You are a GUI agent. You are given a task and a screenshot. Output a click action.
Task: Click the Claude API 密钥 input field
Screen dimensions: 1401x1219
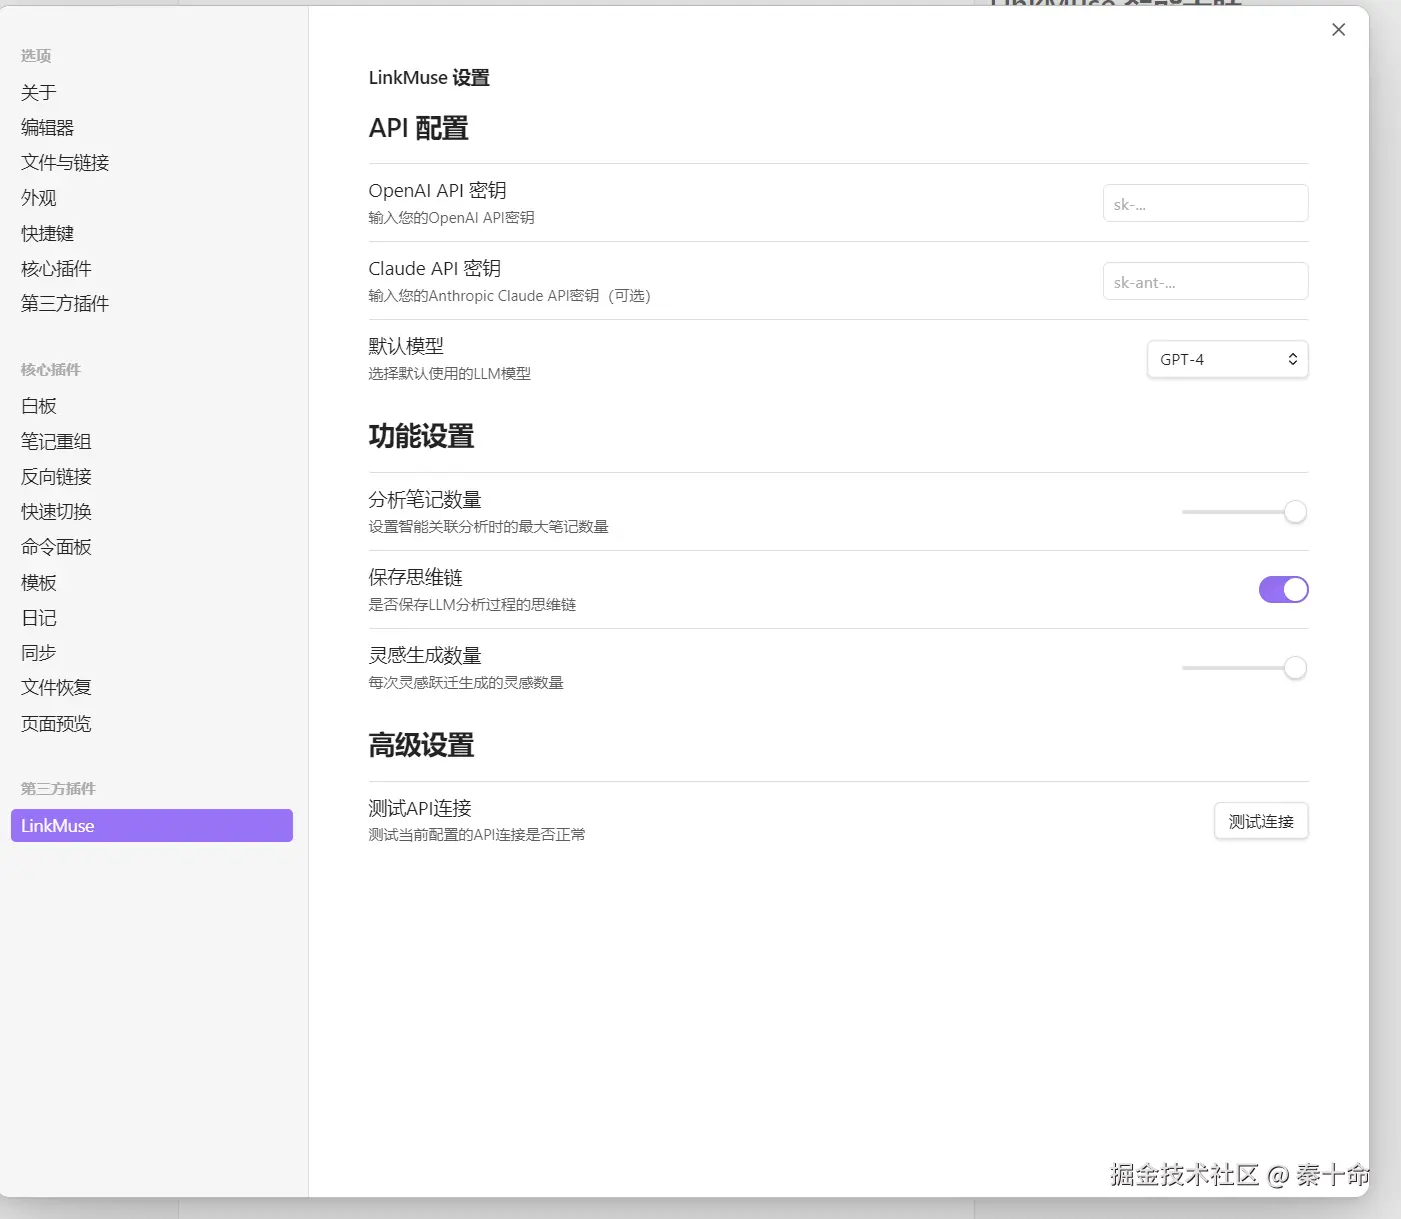click(x=1205, y=281)
